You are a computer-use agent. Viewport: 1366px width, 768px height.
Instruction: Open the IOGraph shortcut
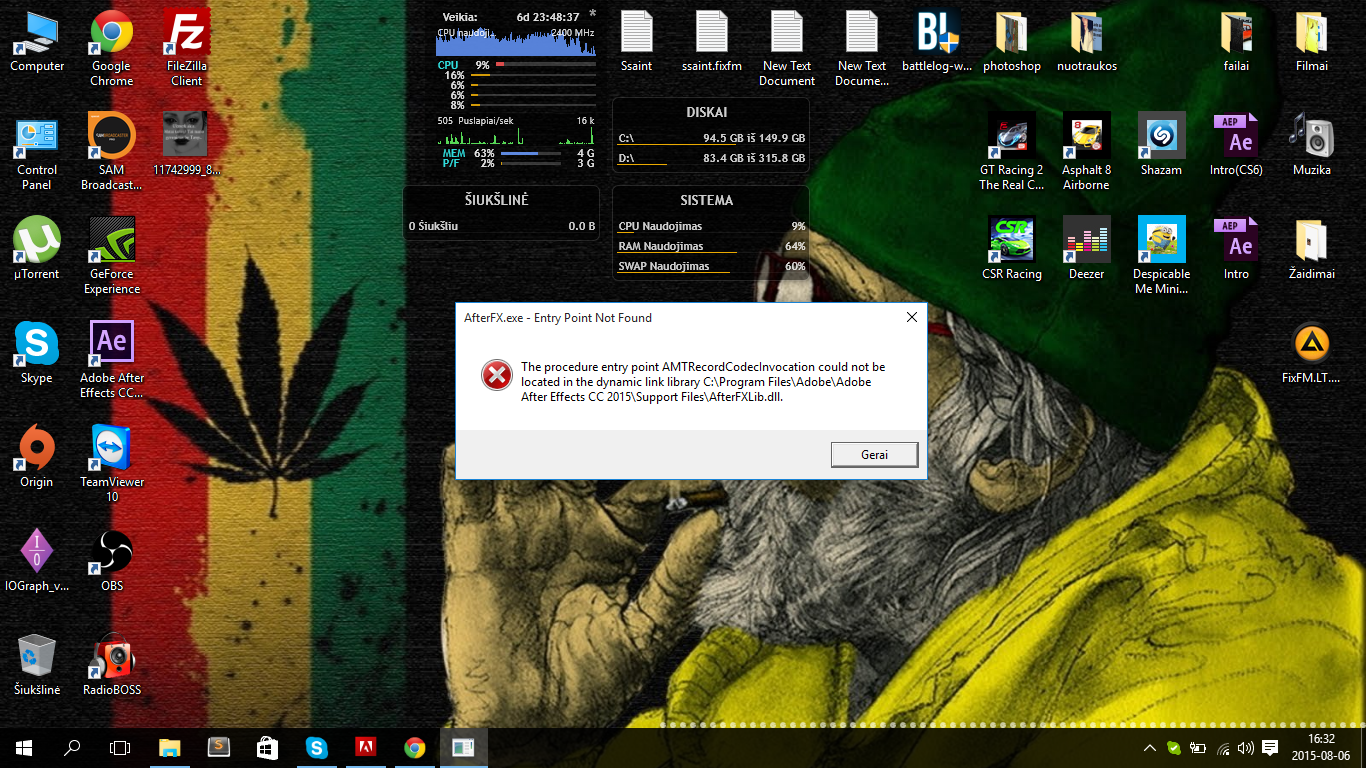coord(37,561)
